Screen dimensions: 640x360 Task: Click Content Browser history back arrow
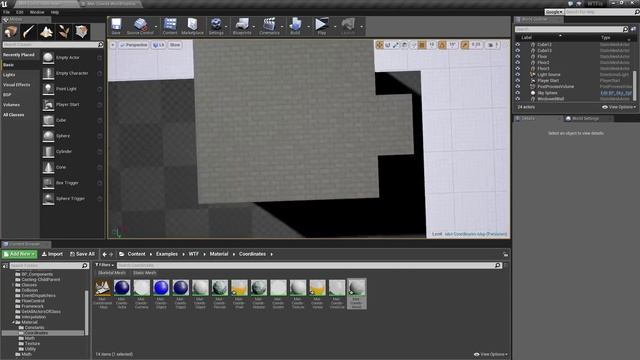tap(104, 254)
